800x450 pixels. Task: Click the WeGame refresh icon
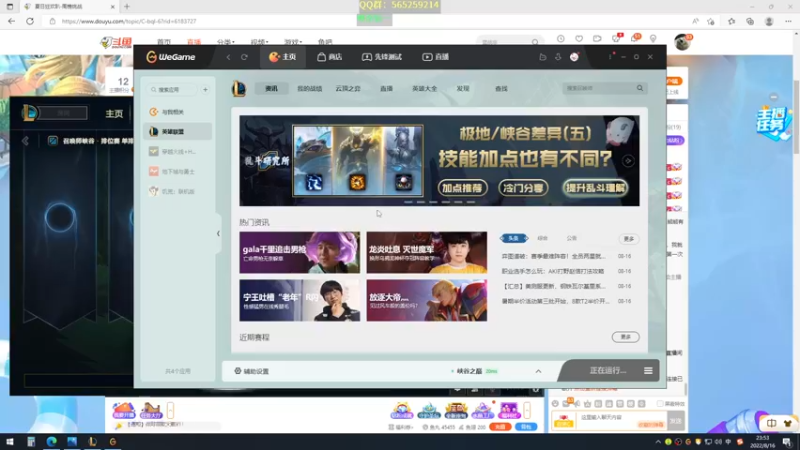tap(244, 57)
